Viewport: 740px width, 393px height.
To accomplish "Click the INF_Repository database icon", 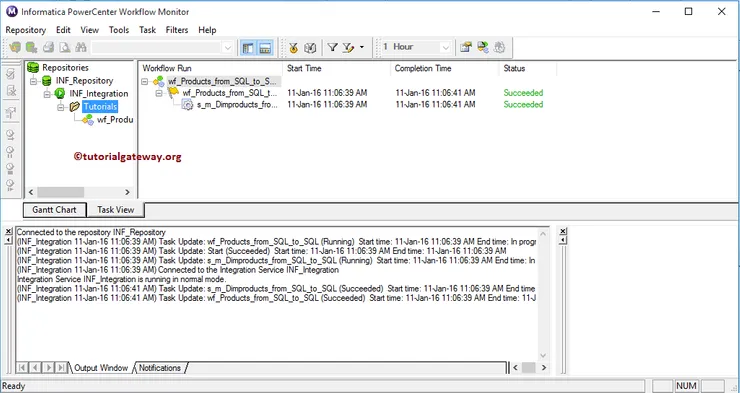I will (x=47, y=81).
